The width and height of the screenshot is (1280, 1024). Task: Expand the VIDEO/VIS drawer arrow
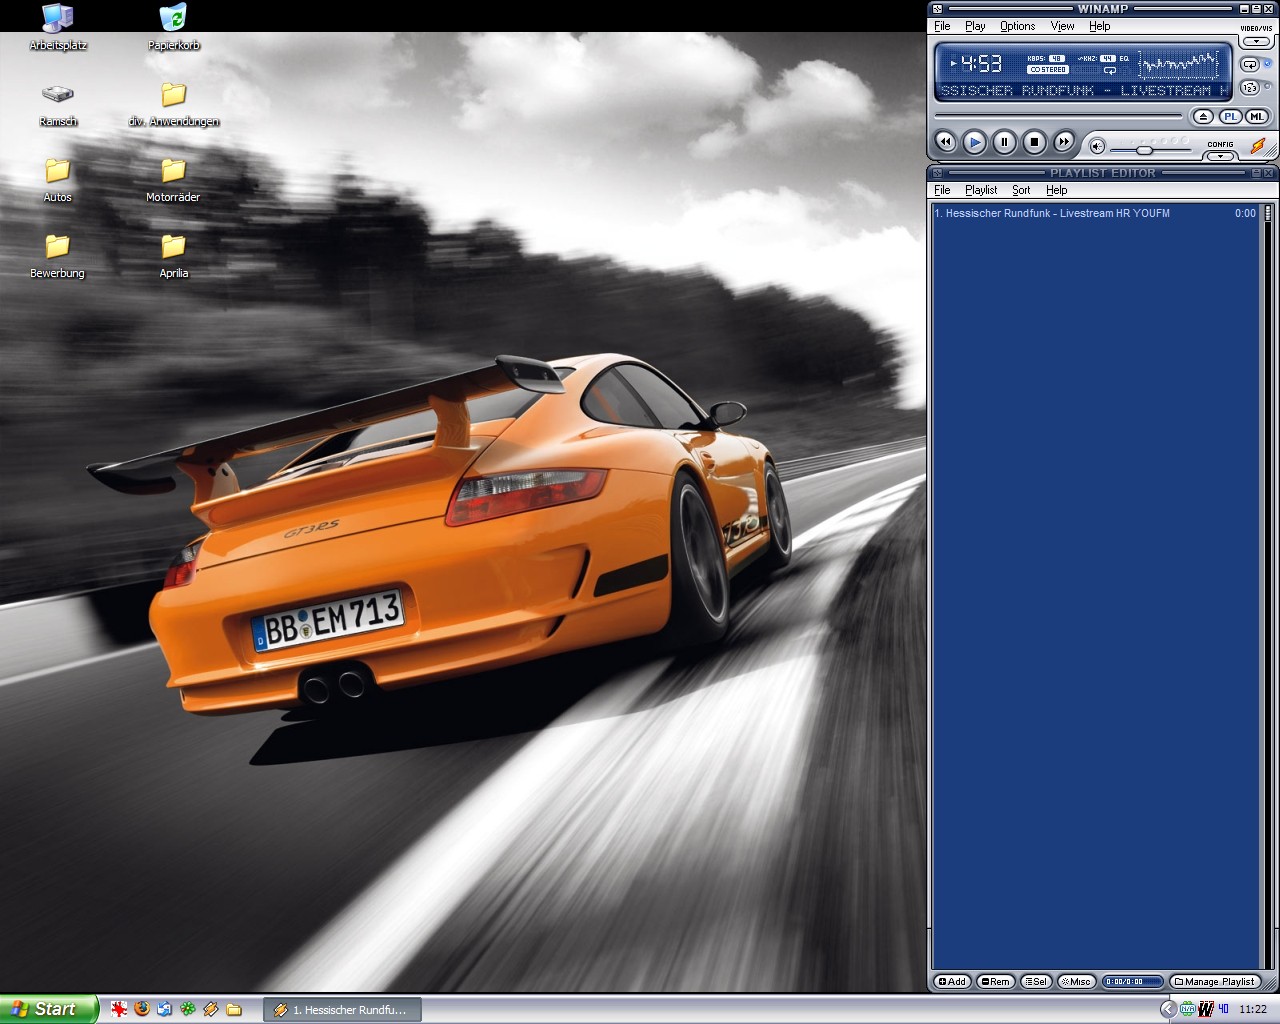(x=1256, y=42)
